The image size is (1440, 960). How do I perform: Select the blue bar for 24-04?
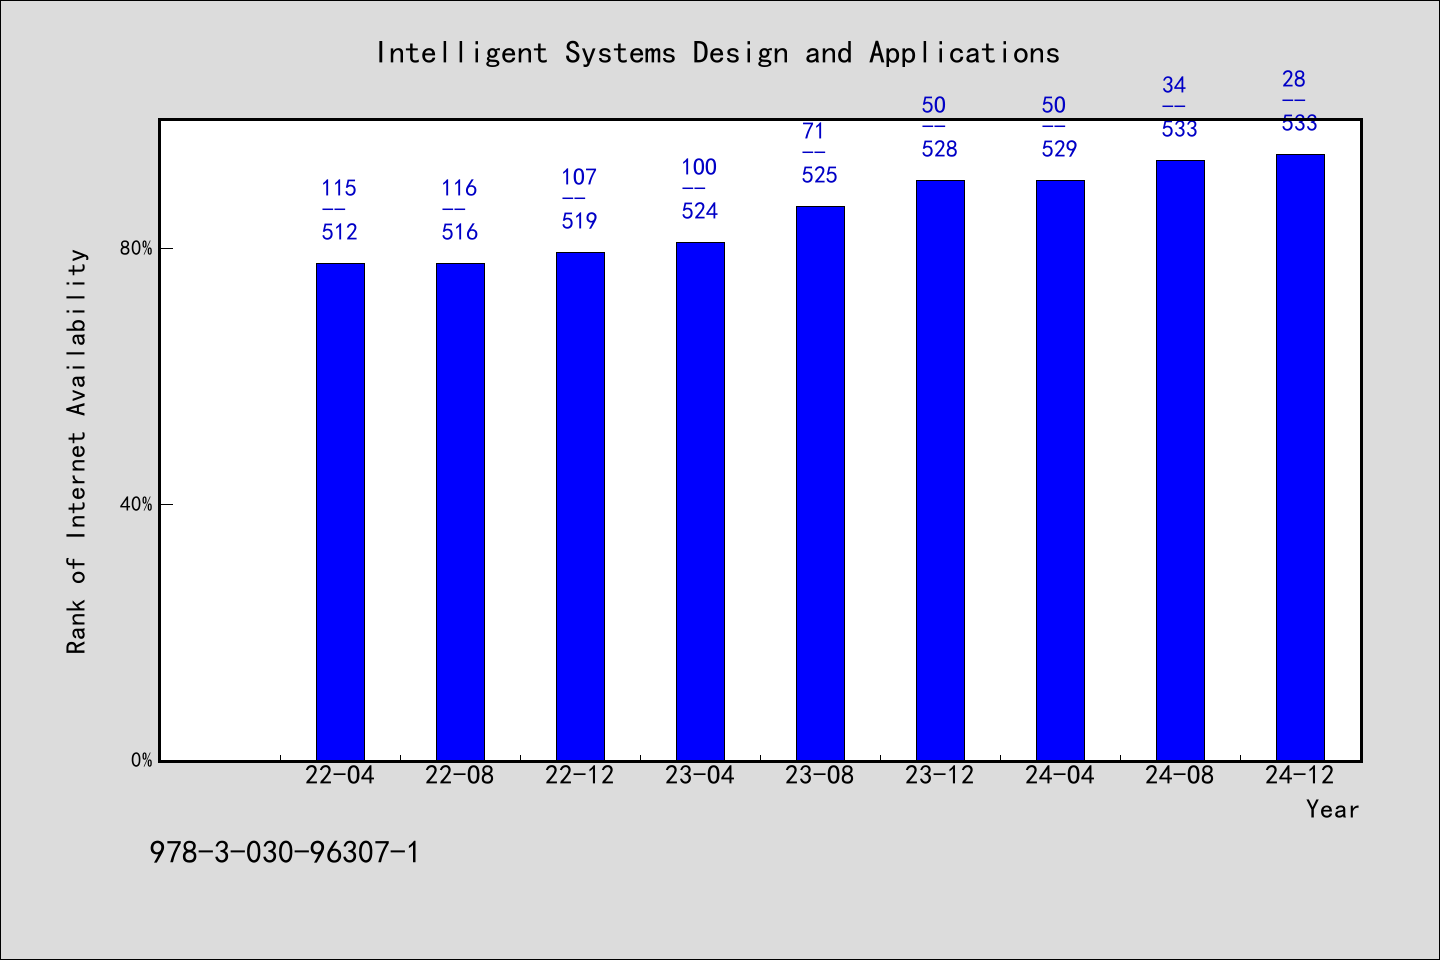pos(1060,470)
